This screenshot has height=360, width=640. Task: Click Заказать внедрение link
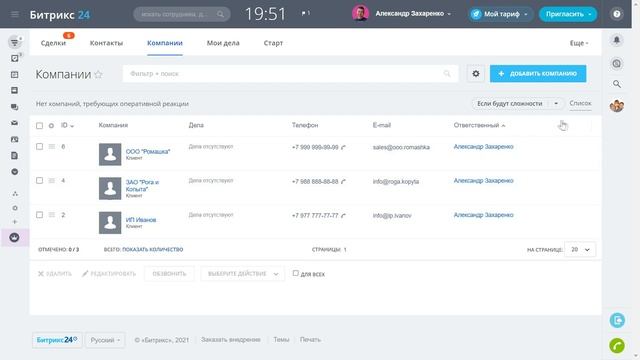(231, 340)
